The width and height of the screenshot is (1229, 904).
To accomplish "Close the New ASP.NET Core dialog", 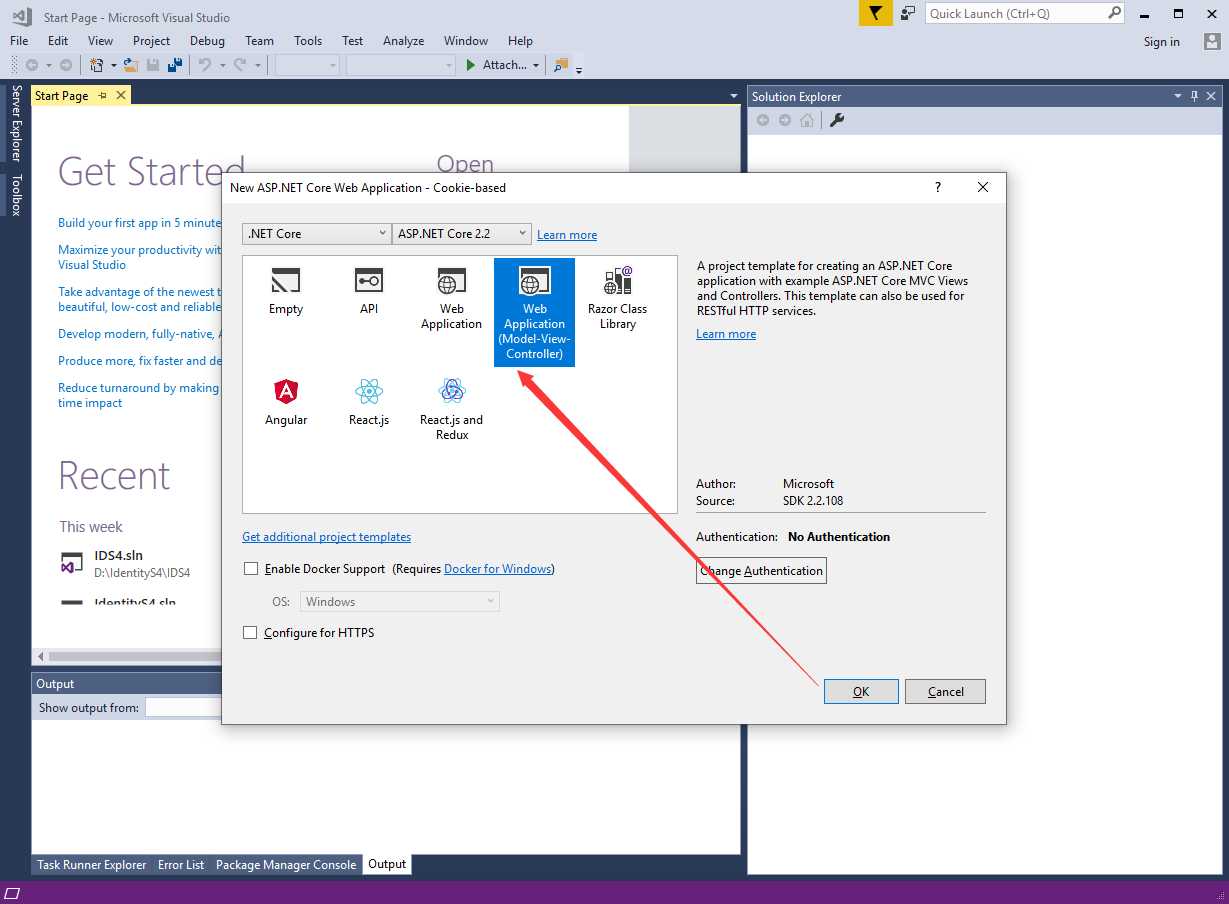I will (x=983, y=187).
